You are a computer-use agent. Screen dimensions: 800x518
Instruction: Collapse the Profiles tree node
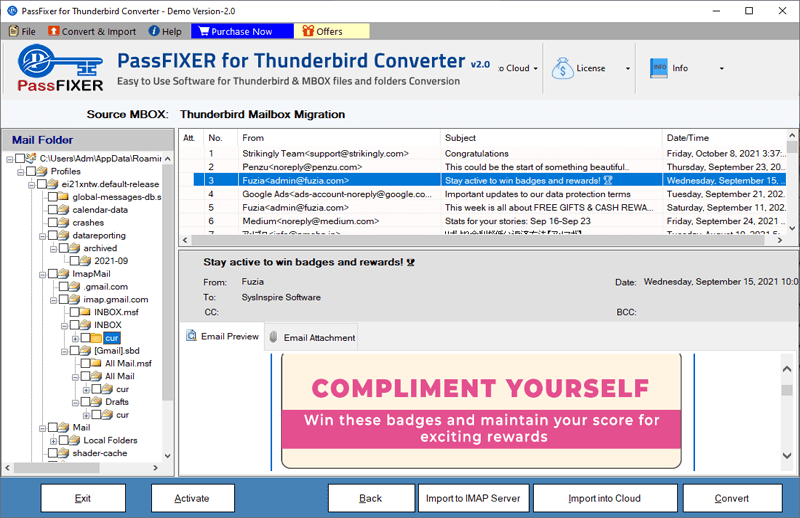(x=20, y=171)
